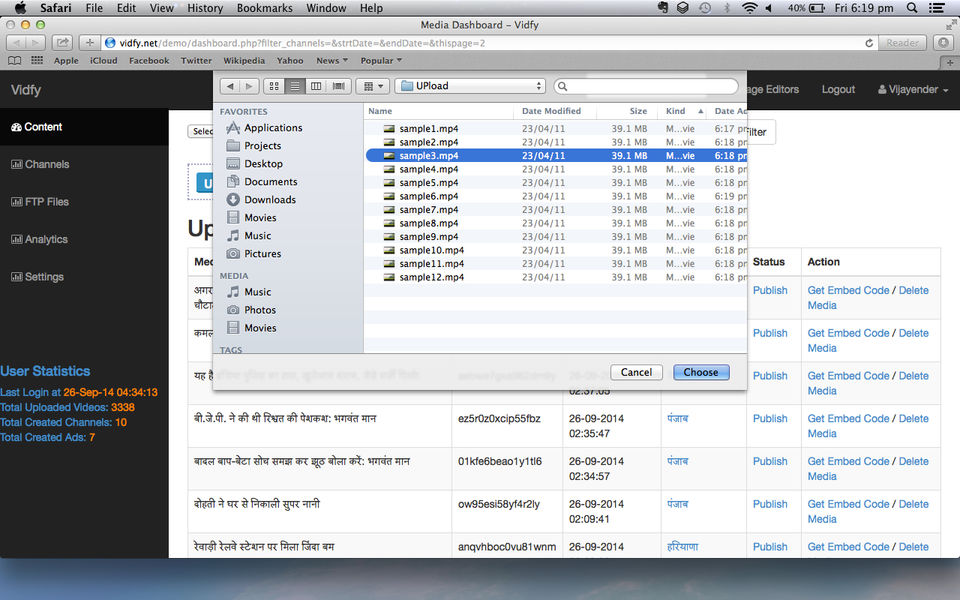Click the file dialog search field
The width and height of the screenshot is (960, 600).
(646, 86)
